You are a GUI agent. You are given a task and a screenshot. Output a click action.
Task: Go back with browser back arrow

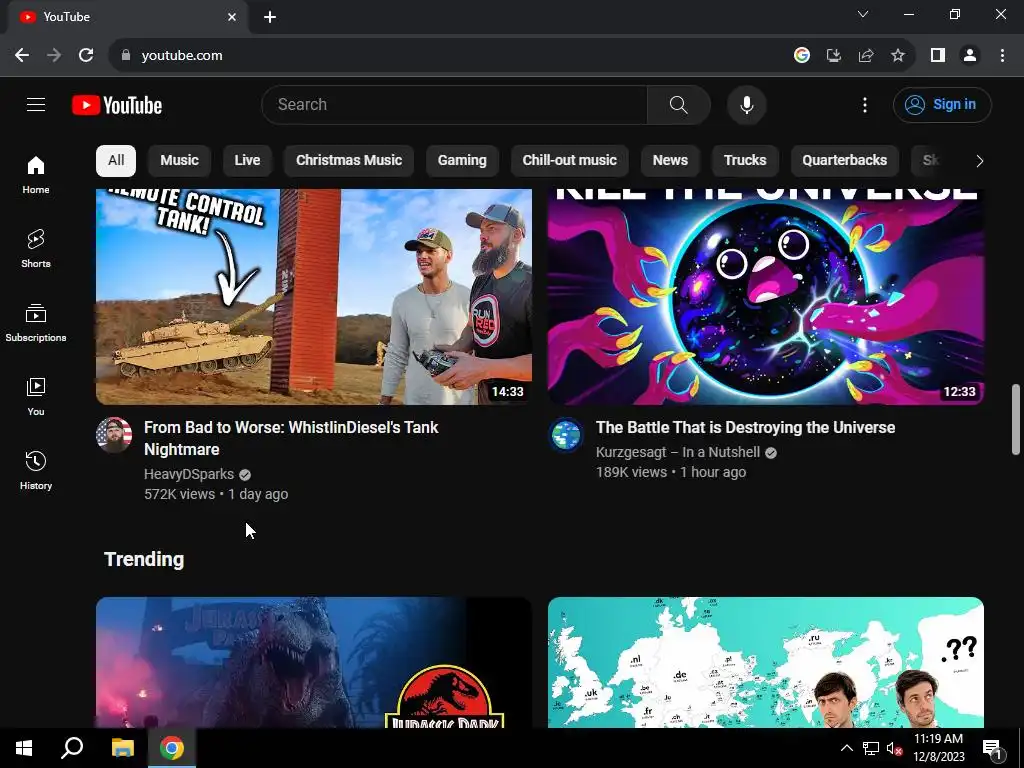pyautogui.click(x=22, y=56)
